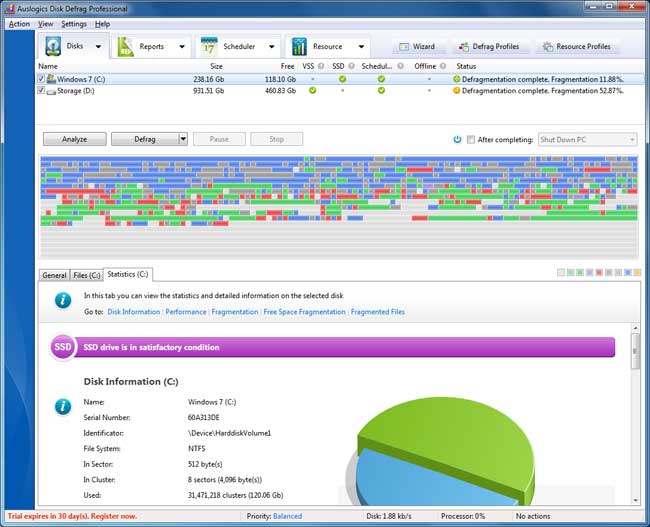
Task: Click the VSS green check for Storage (D:)
Action: tap(313, 90)
